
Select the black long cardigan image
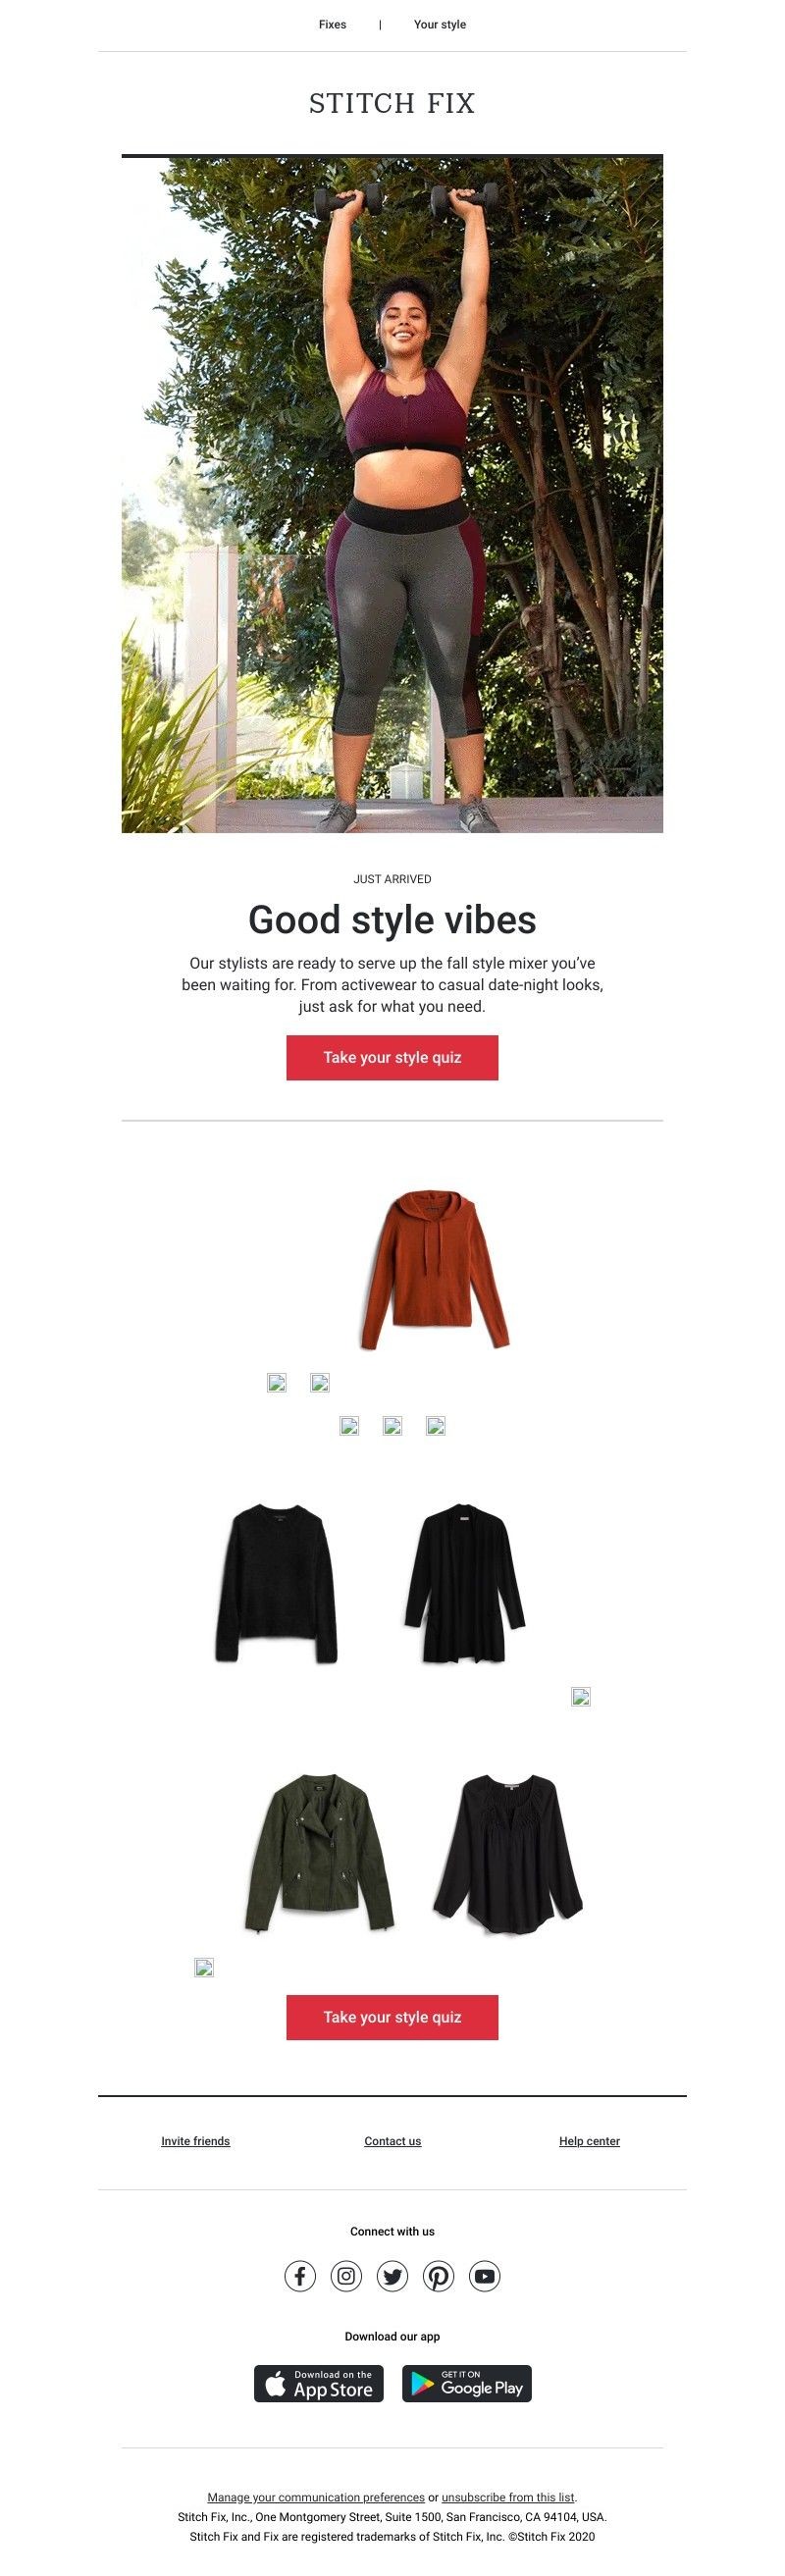click(x=464, y=1583)
